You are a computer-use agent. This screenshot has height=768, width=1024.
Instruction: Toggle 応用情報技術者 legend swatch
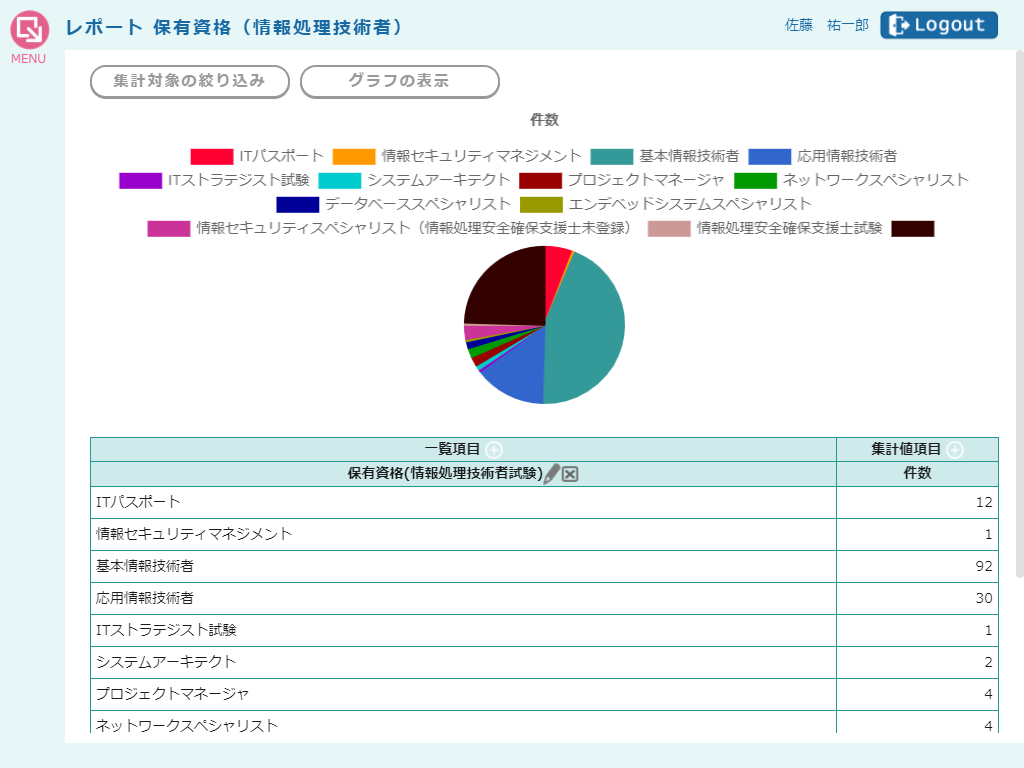tap(769, 156)
